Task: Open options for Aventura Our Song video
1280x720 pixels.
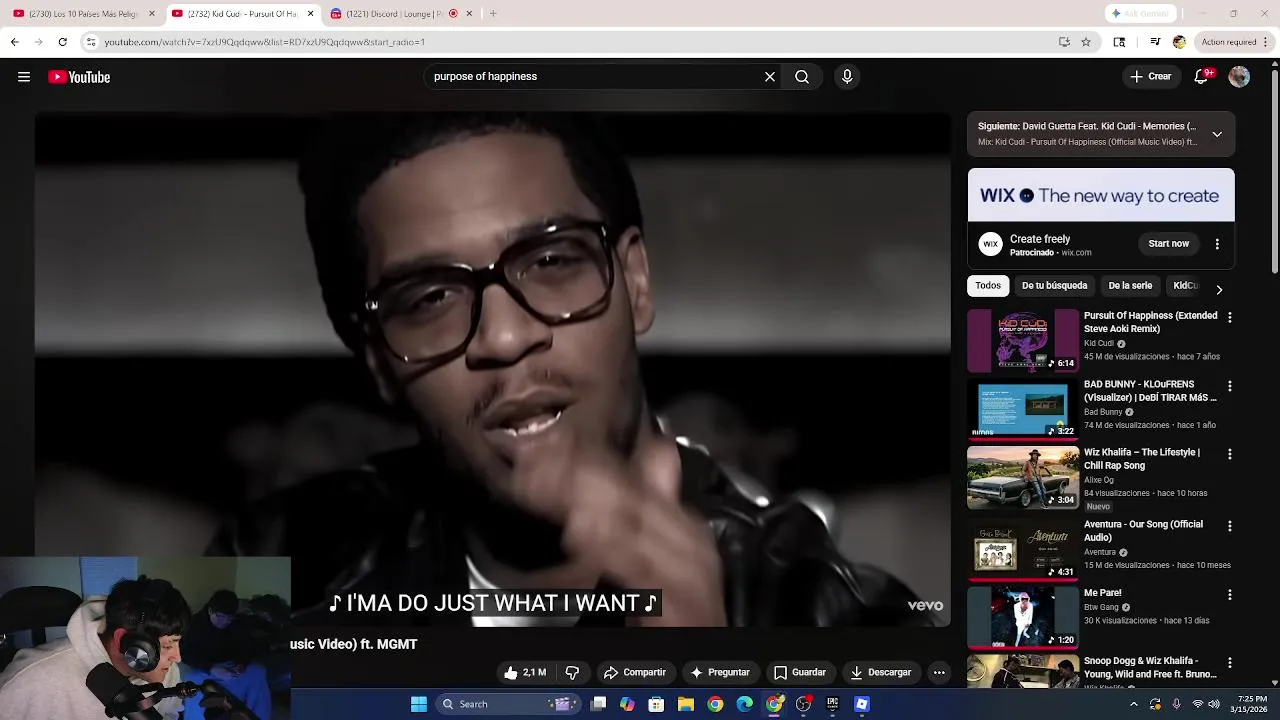Action: (1230, 526)
